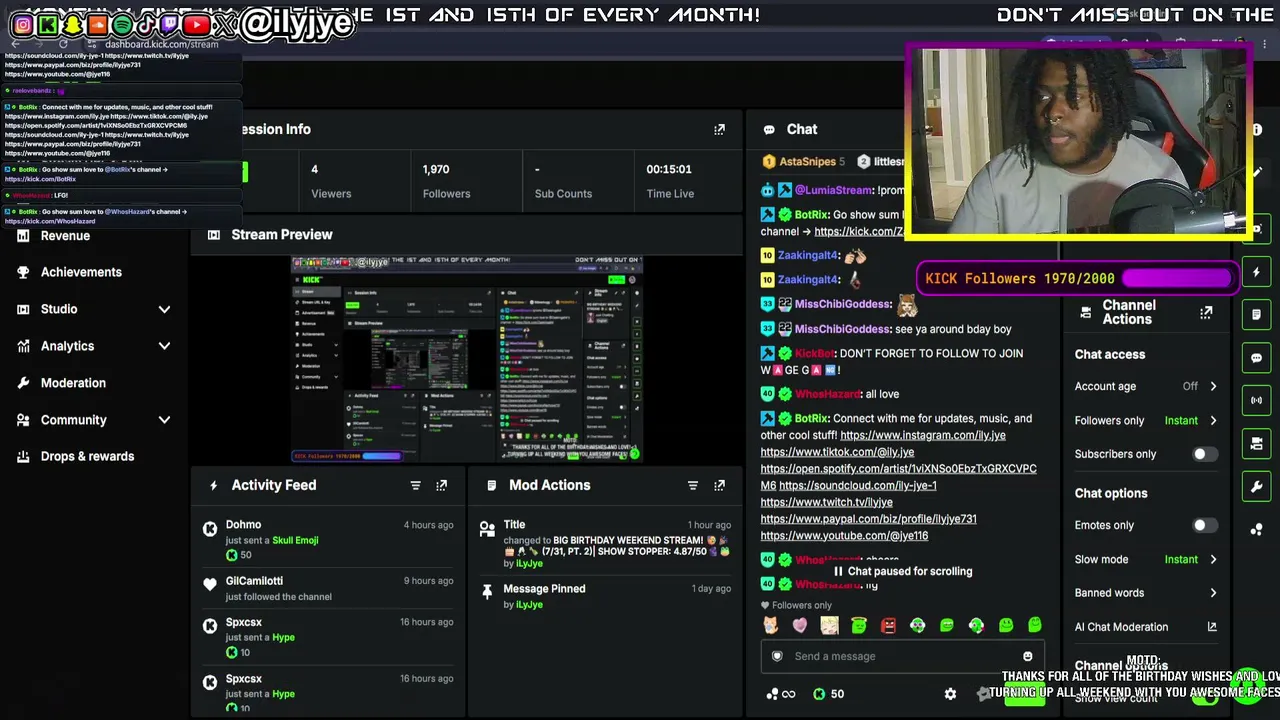The width and height of the screenshot is (1280, 720).
Task: Open Account age settings chevron
Action: coord(1213,386)
